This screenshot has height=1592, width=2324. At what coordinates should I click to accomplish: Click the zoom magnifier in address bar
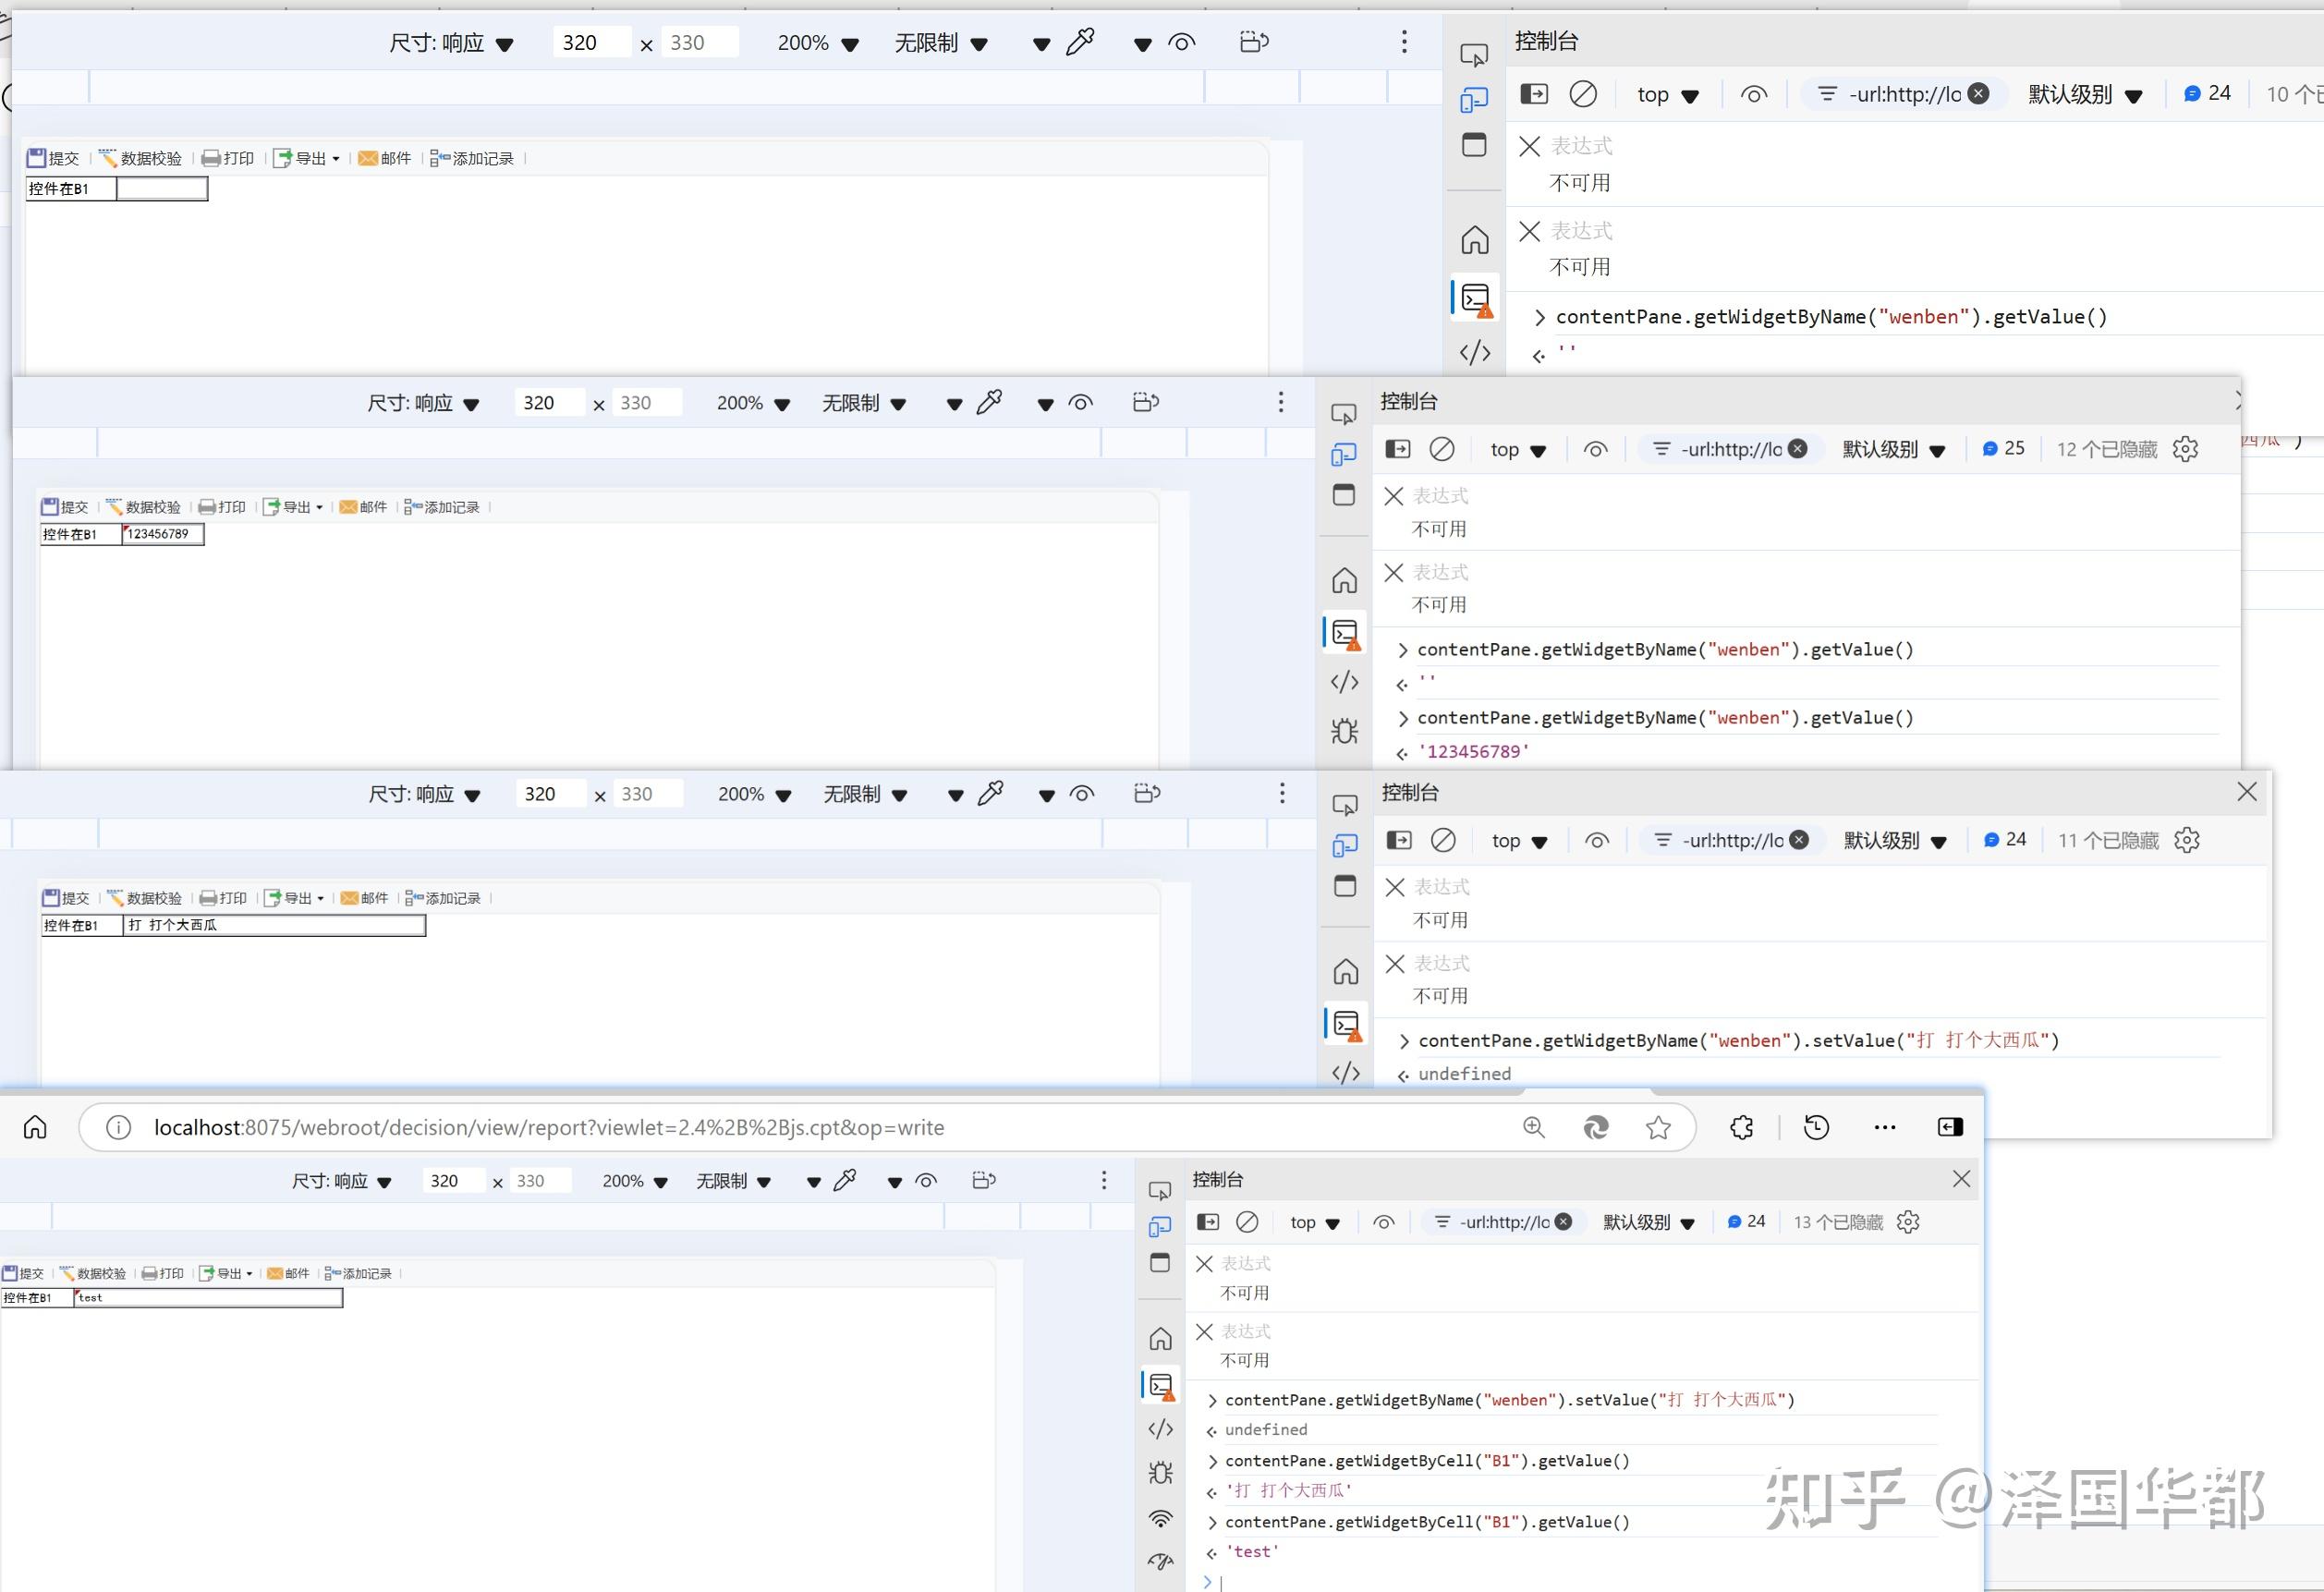tap(1533, 1128)
